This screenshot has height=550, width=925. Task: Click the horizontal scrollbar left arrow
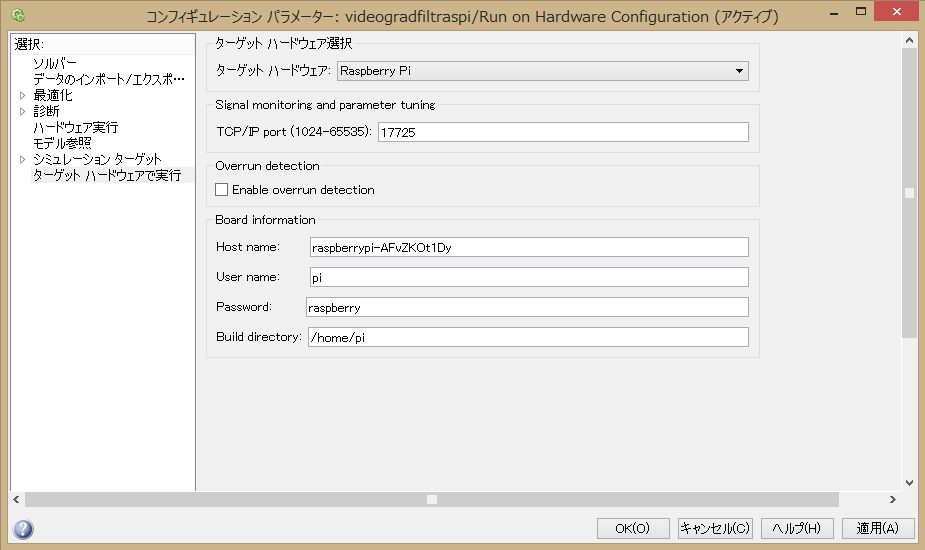pos(16,499)
